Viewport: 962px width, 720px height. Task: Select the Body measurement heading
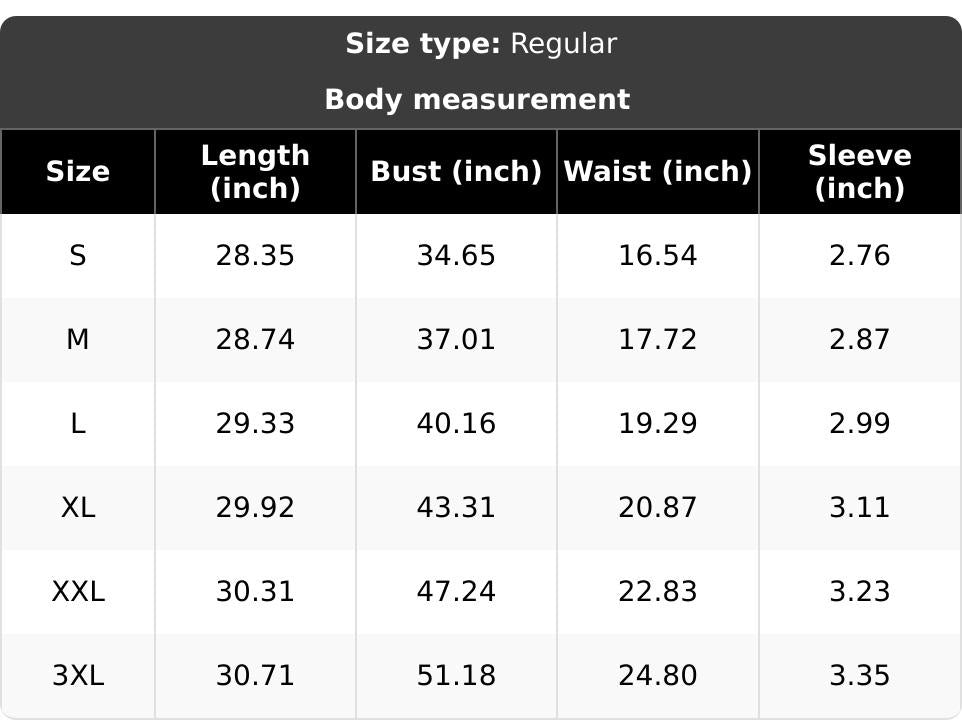click(x=477, y=99)
